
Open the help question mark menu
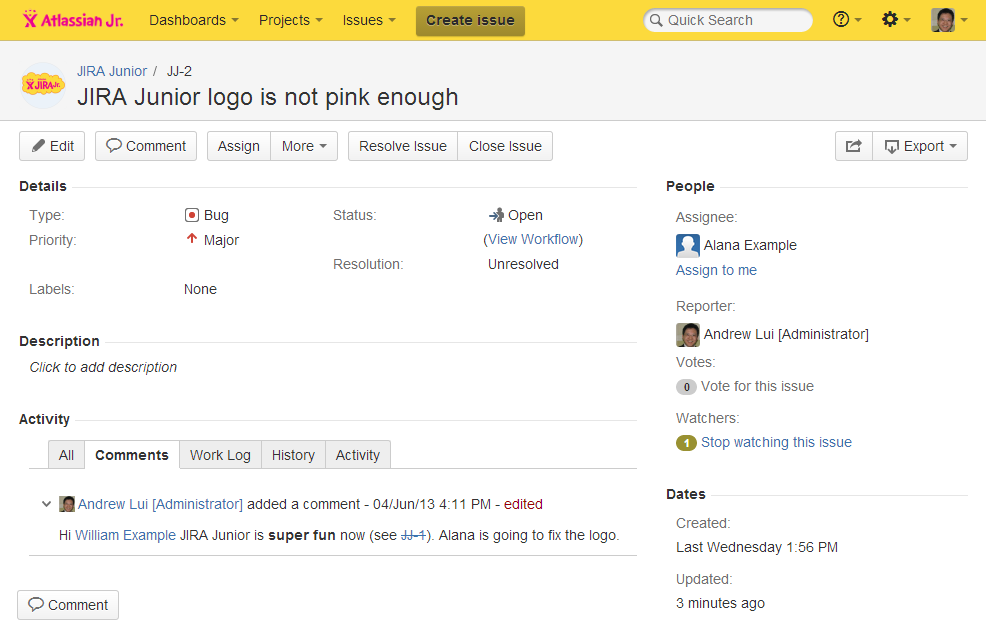pos(846,20)
